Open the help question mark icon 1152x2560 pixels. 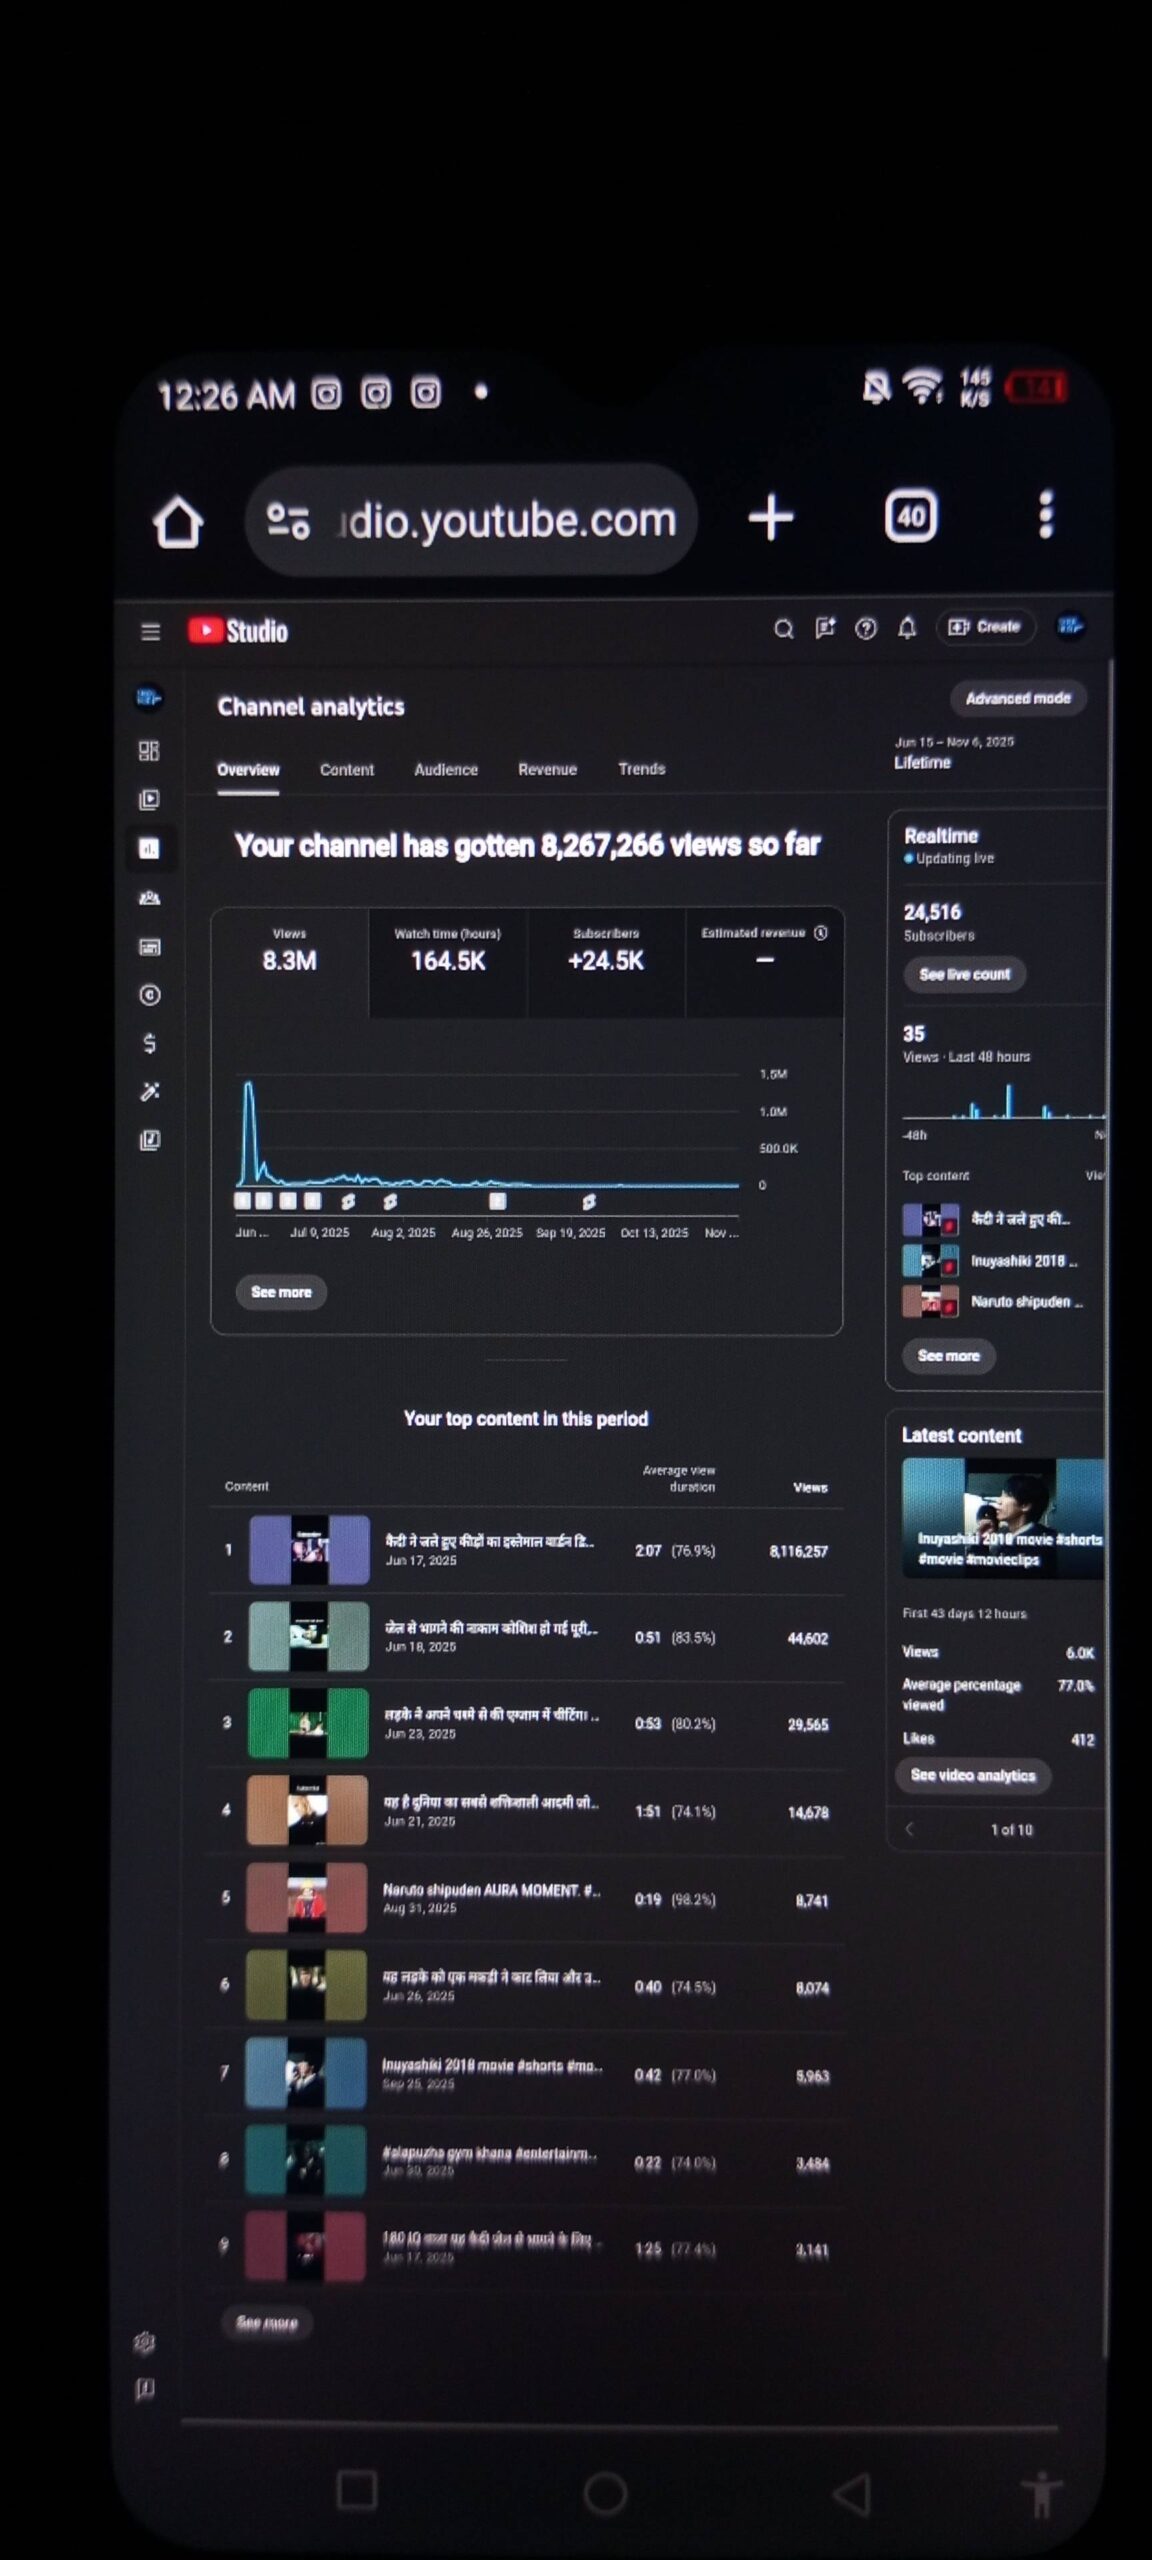point(866,628)
